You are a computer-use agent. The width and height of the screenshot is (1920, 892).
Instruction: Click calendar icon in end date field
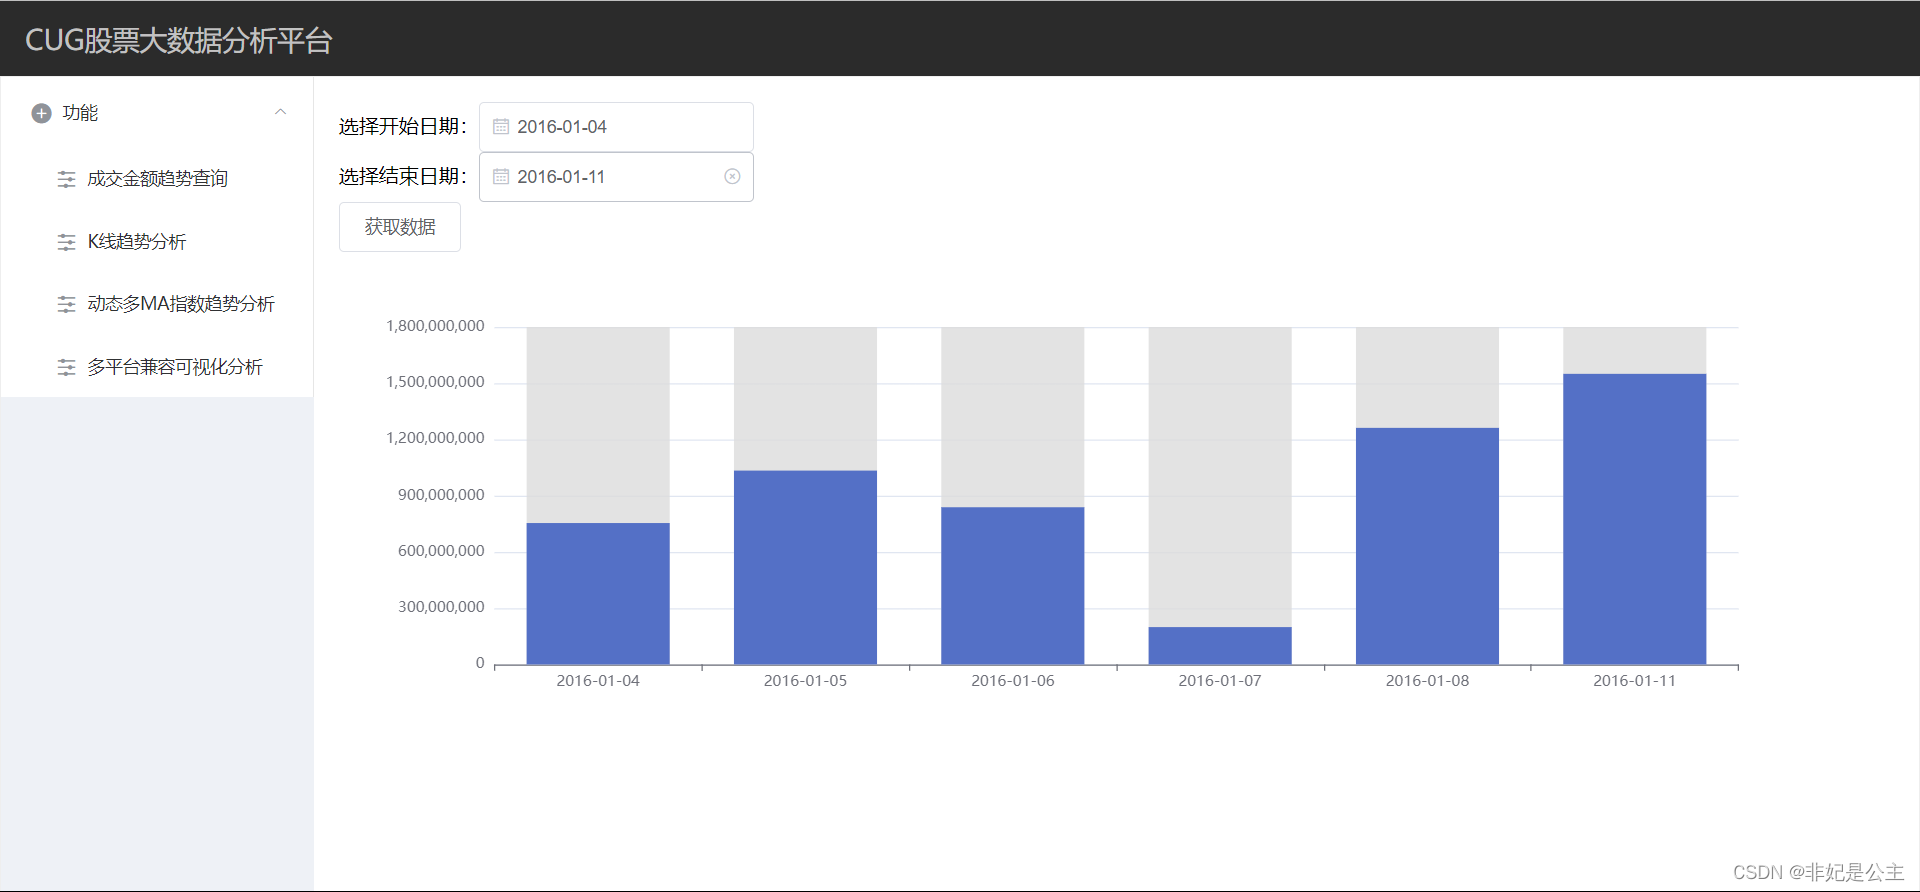click(x=501, y=177)
